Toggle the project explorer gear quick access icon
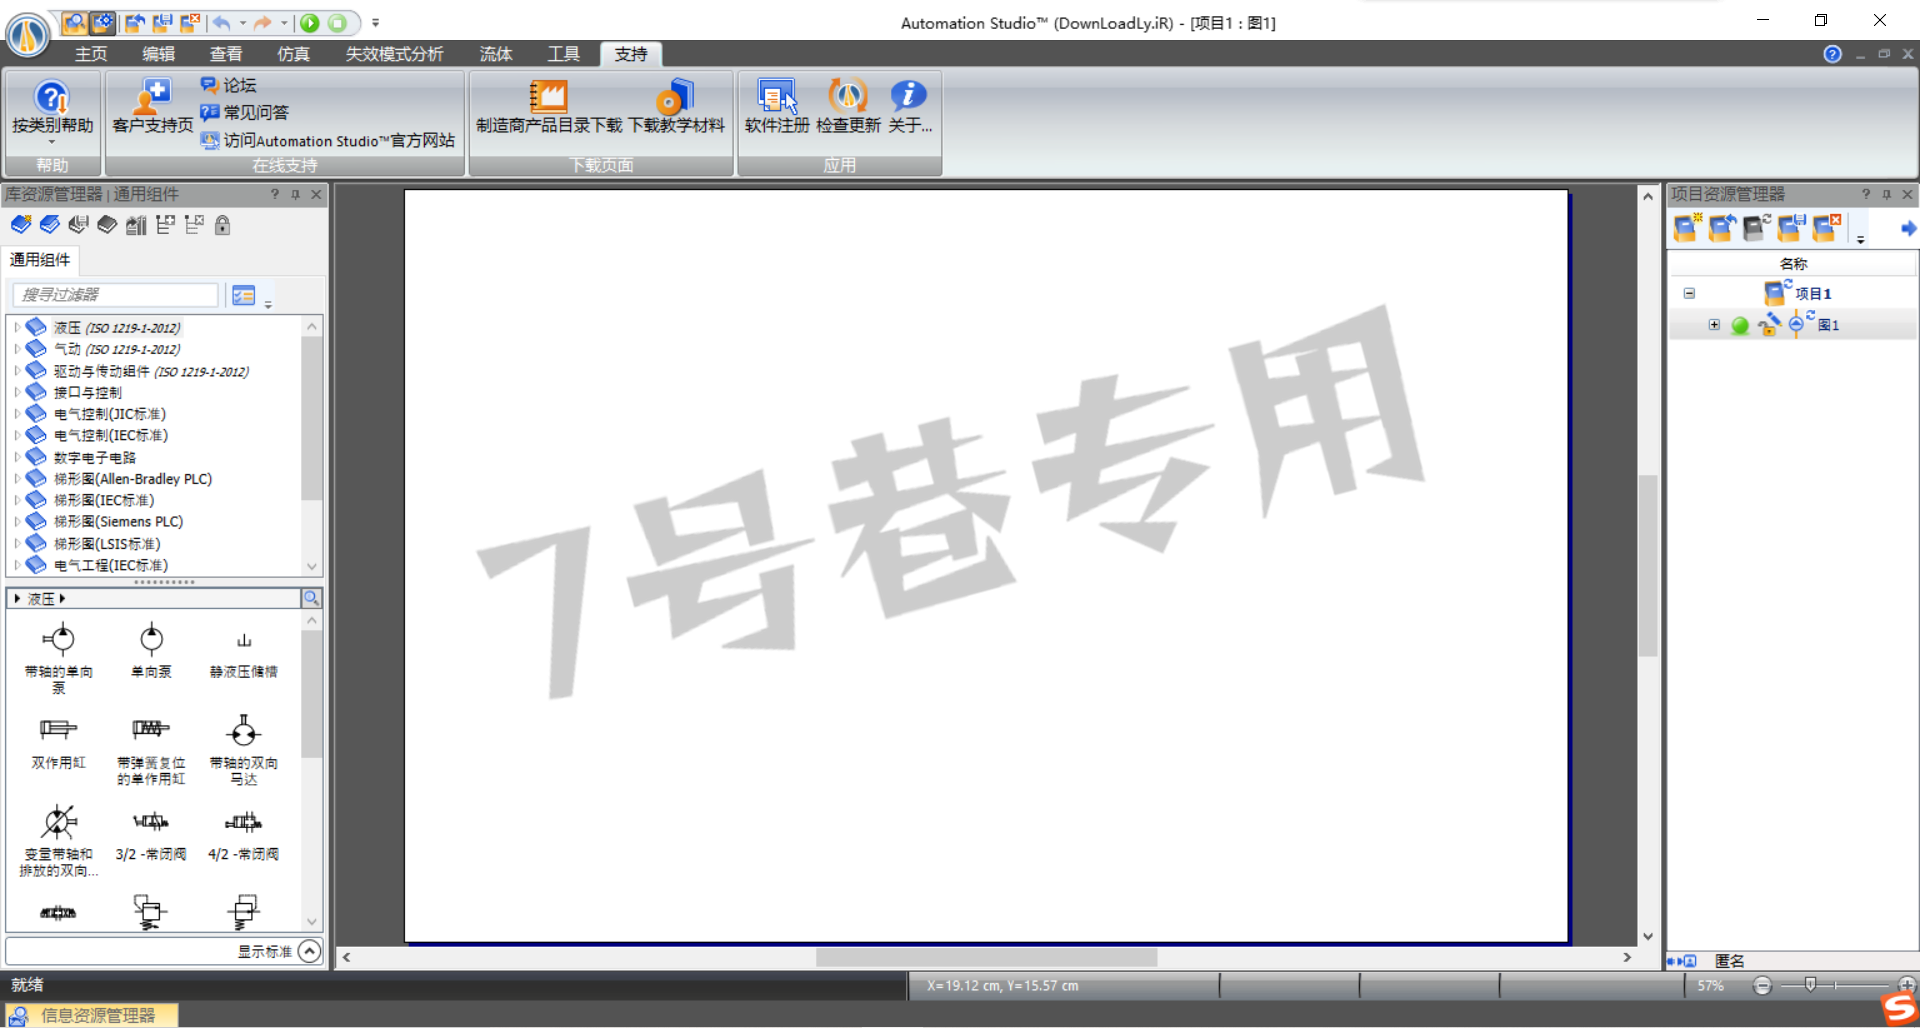The width and height of the screenshot is (1920, 1028). [x=102, y=22]
